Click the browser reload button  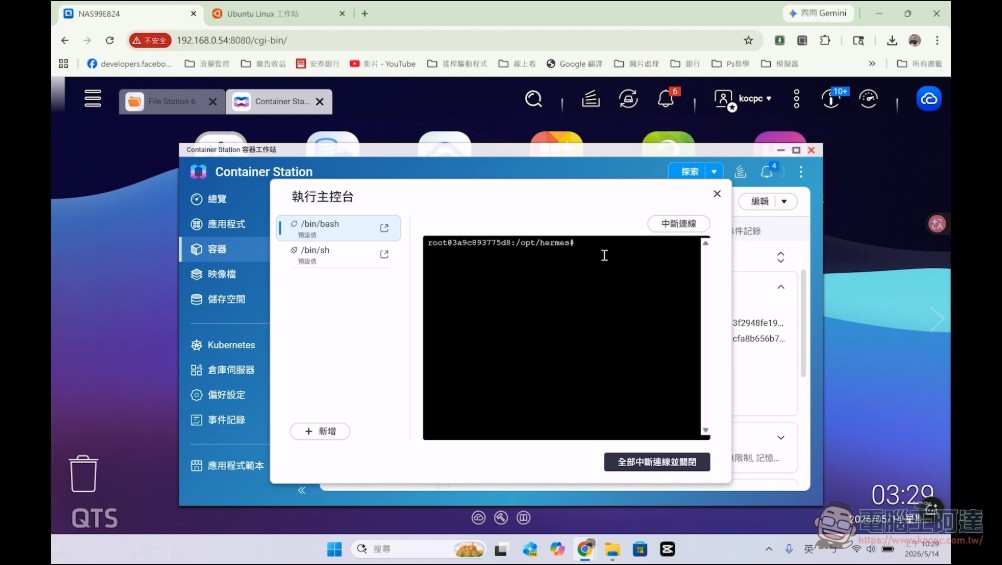pyautogui.click(x=110, y=40)
